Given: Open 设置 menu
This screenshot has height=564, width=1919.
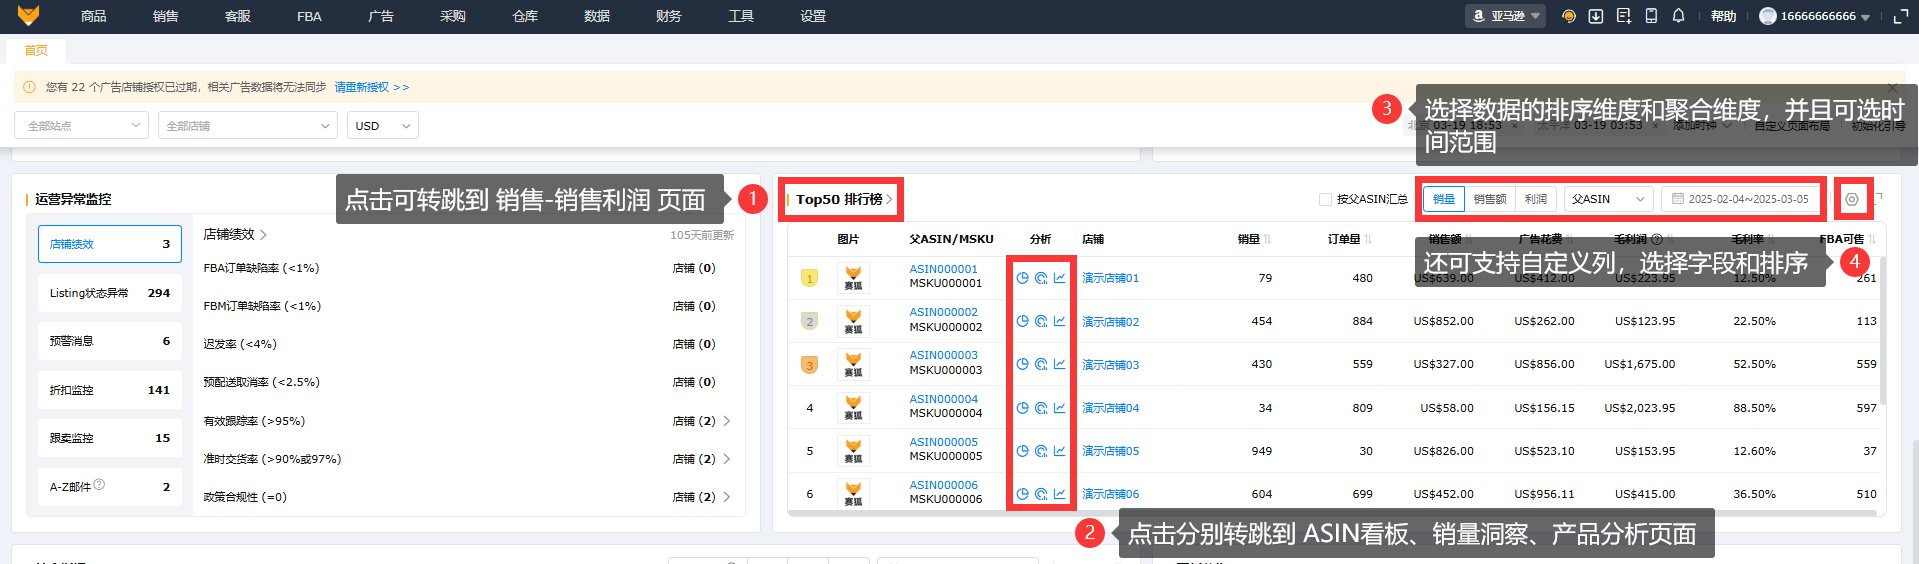Looking at the screenshot, I should 813,16.
